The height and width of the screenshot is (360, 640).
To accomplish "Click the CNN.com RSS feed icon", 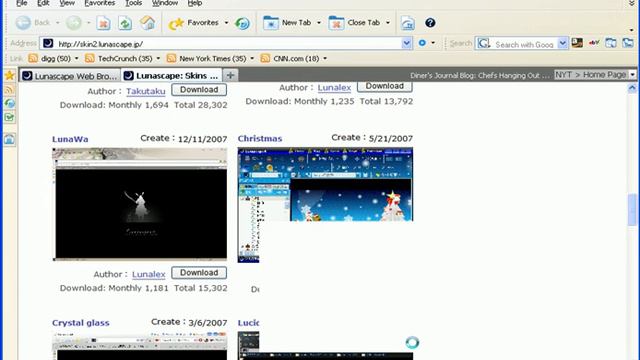I will [x=265, y=58].
